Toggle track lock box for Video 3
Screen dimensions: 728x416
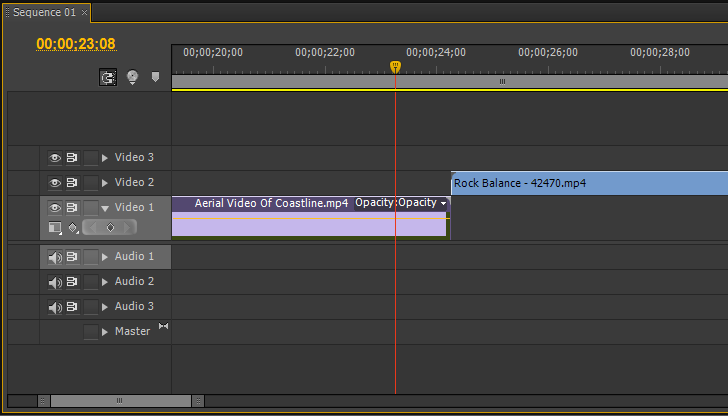click(x=91, y=158)
